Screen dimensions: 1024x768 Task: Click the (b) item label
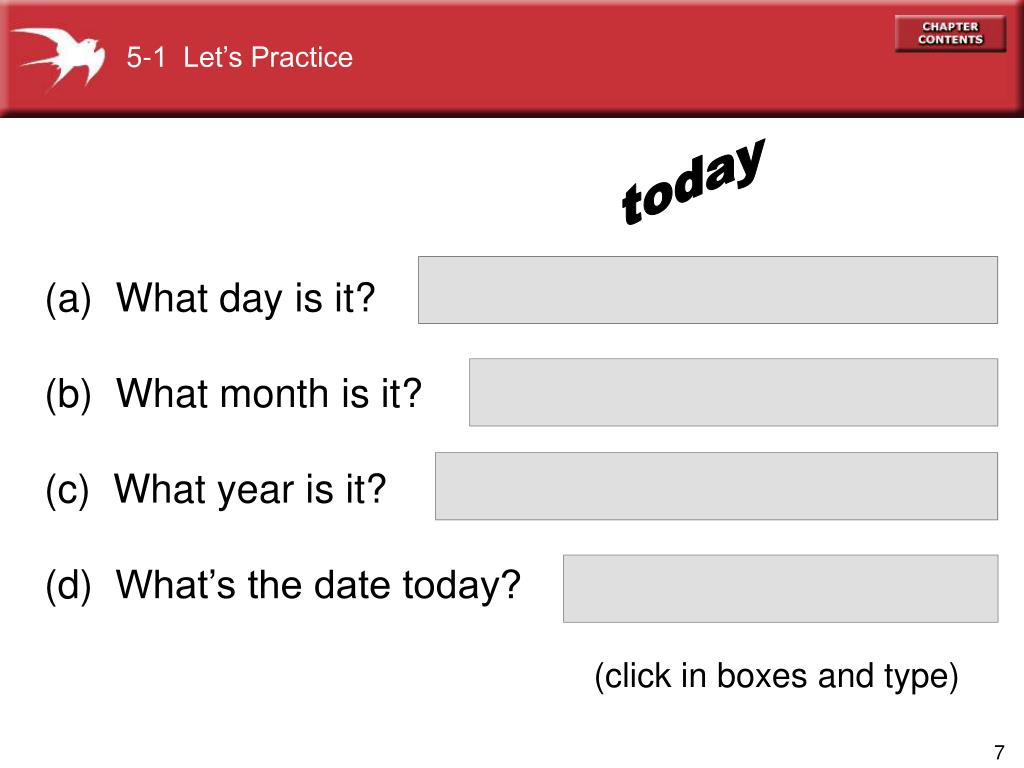point(68,394)
